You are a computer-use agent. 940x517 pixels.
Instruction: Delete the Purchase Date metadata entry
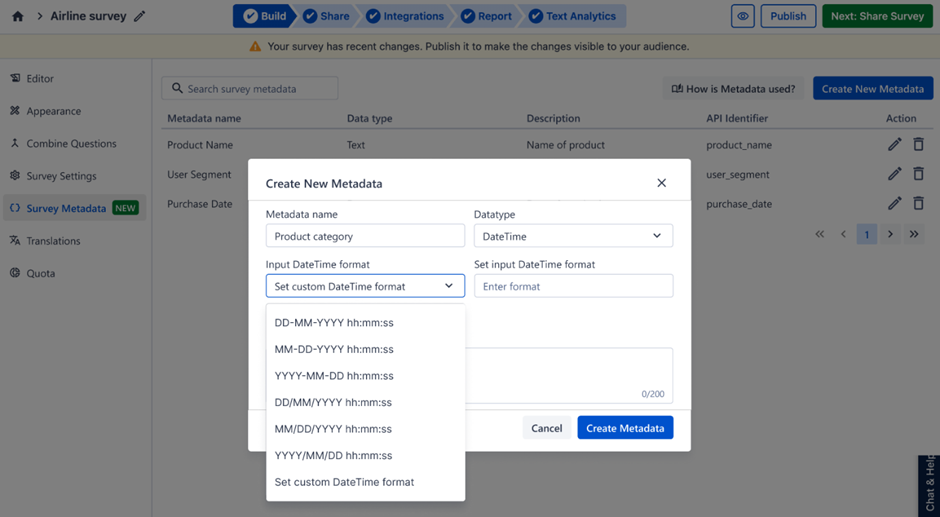click(x=918, y=204)
